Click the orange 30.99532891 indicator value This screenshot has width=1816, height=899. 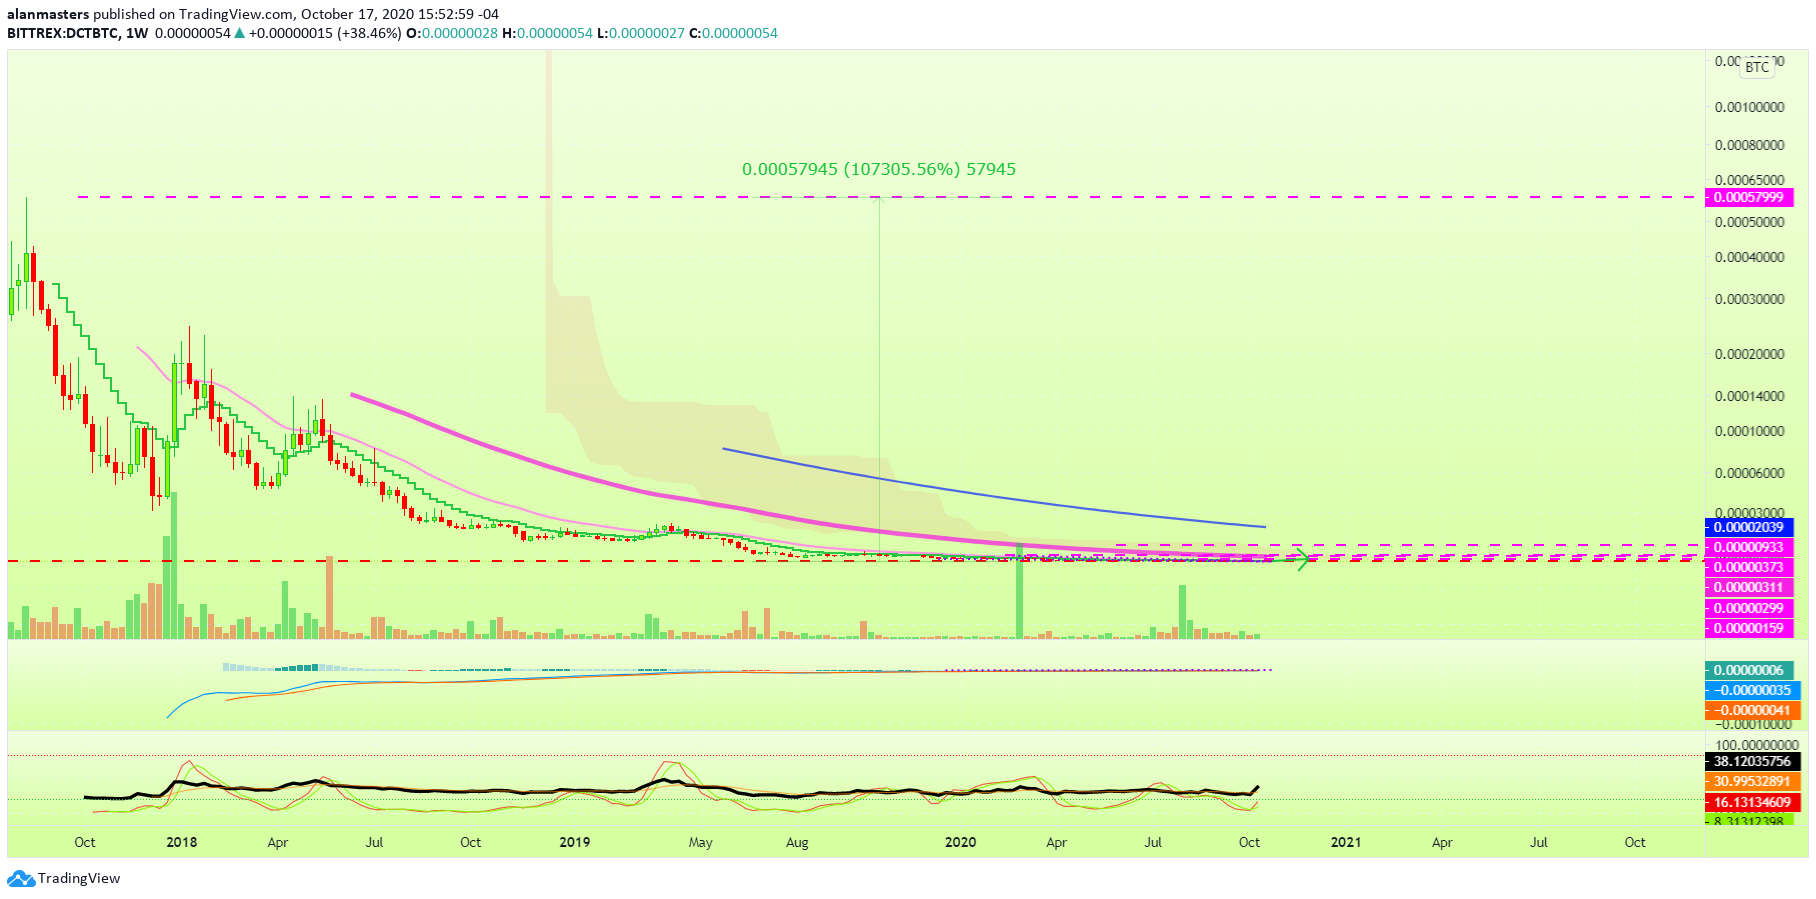(x=1753, y=781)
